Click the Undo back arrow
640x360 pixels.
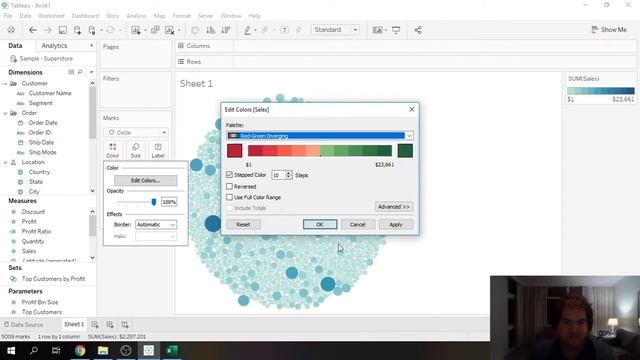point(33,30)
